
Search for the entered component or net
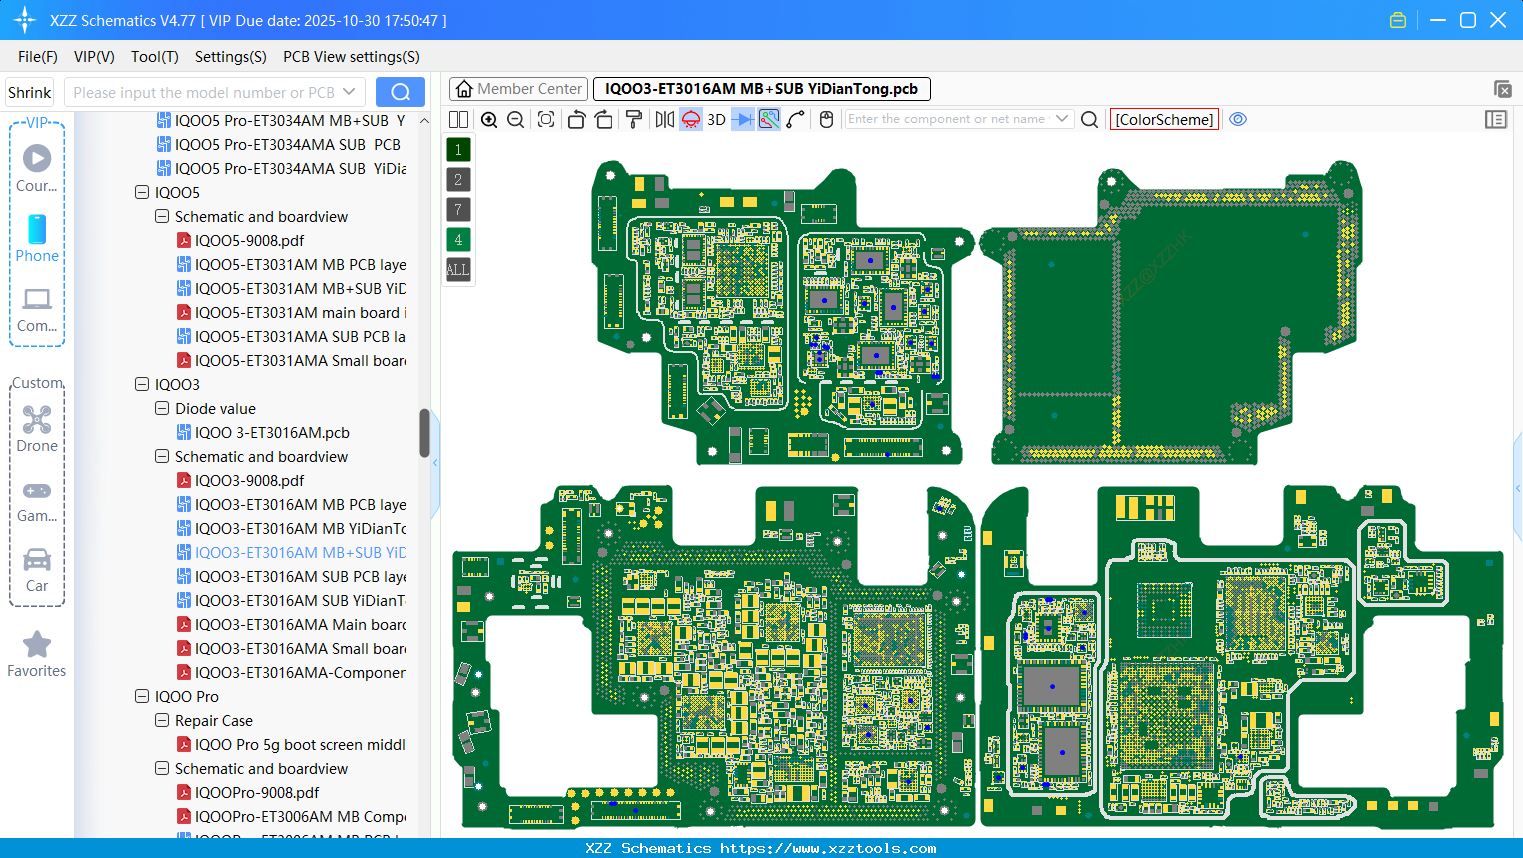point(1090,120)
